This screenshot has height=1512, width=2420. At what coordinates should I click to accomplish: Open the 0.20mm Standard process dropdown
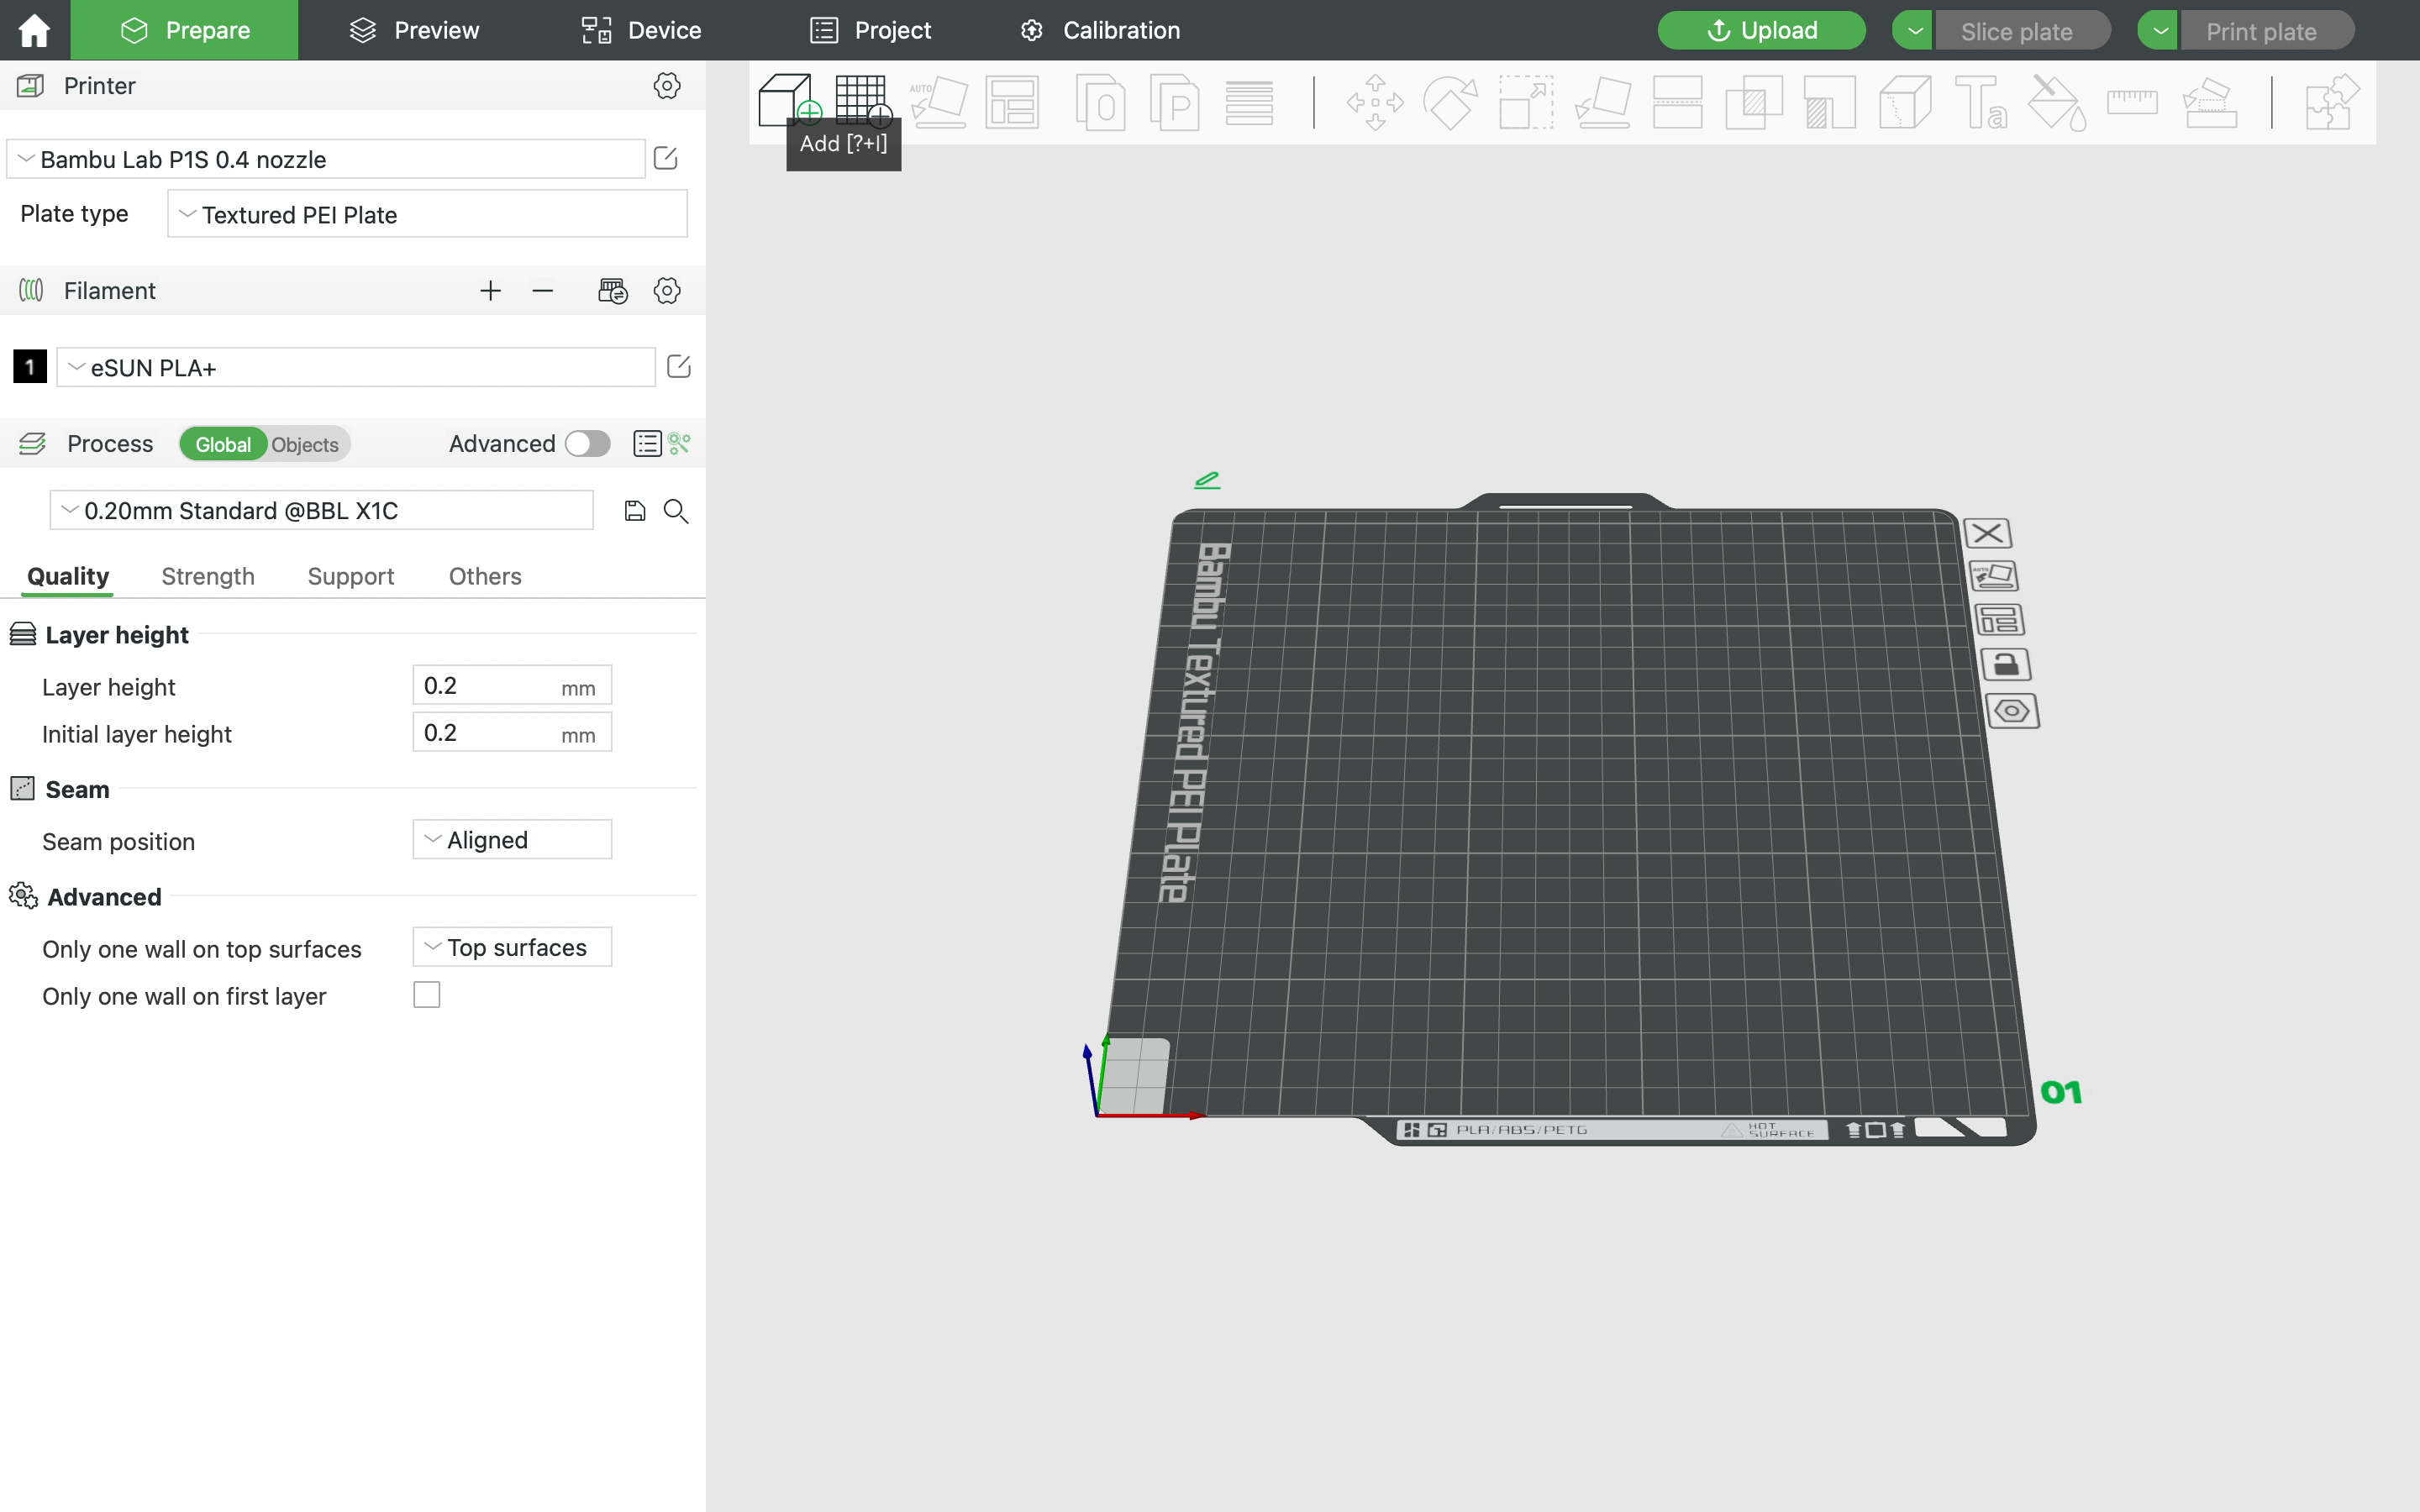pyautogui.click(x=322, y=510)
